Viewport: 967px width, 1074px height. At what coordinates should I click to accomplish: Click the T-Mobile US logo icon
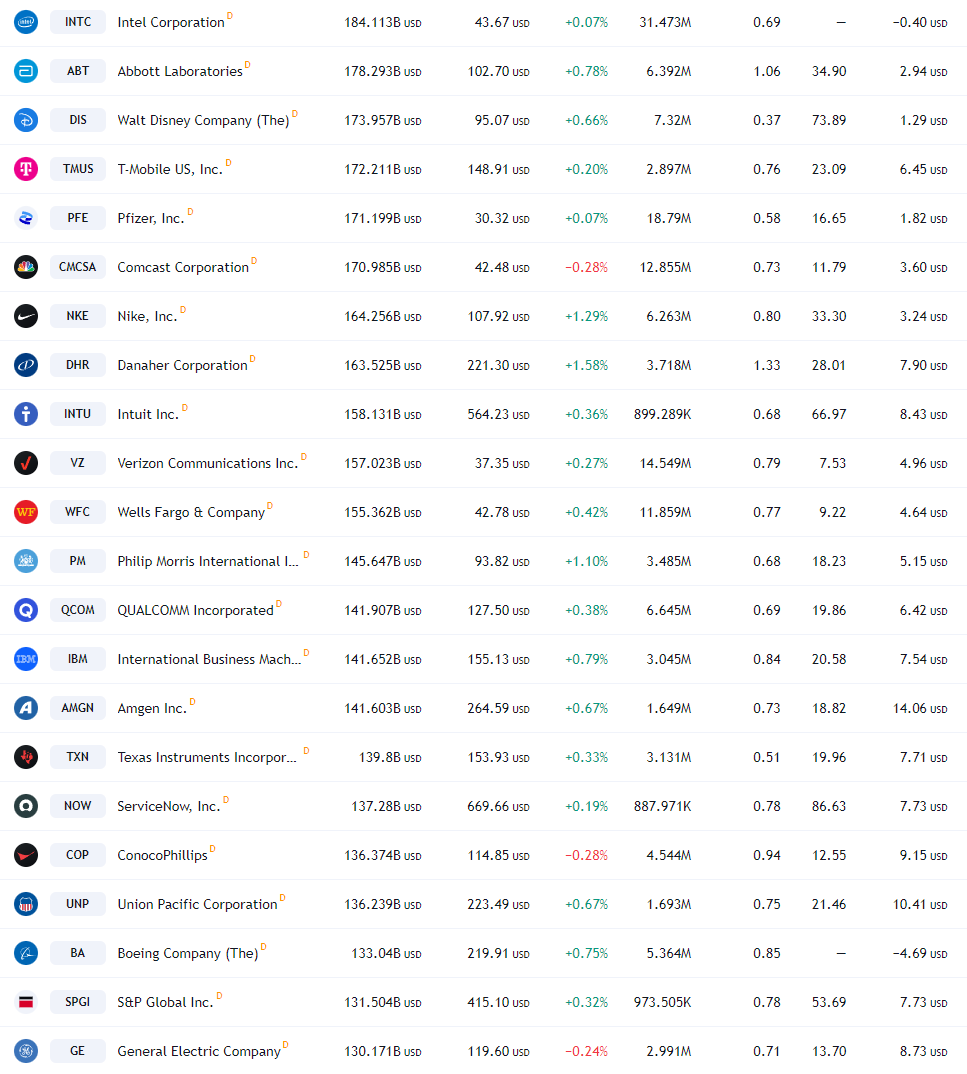26,169
